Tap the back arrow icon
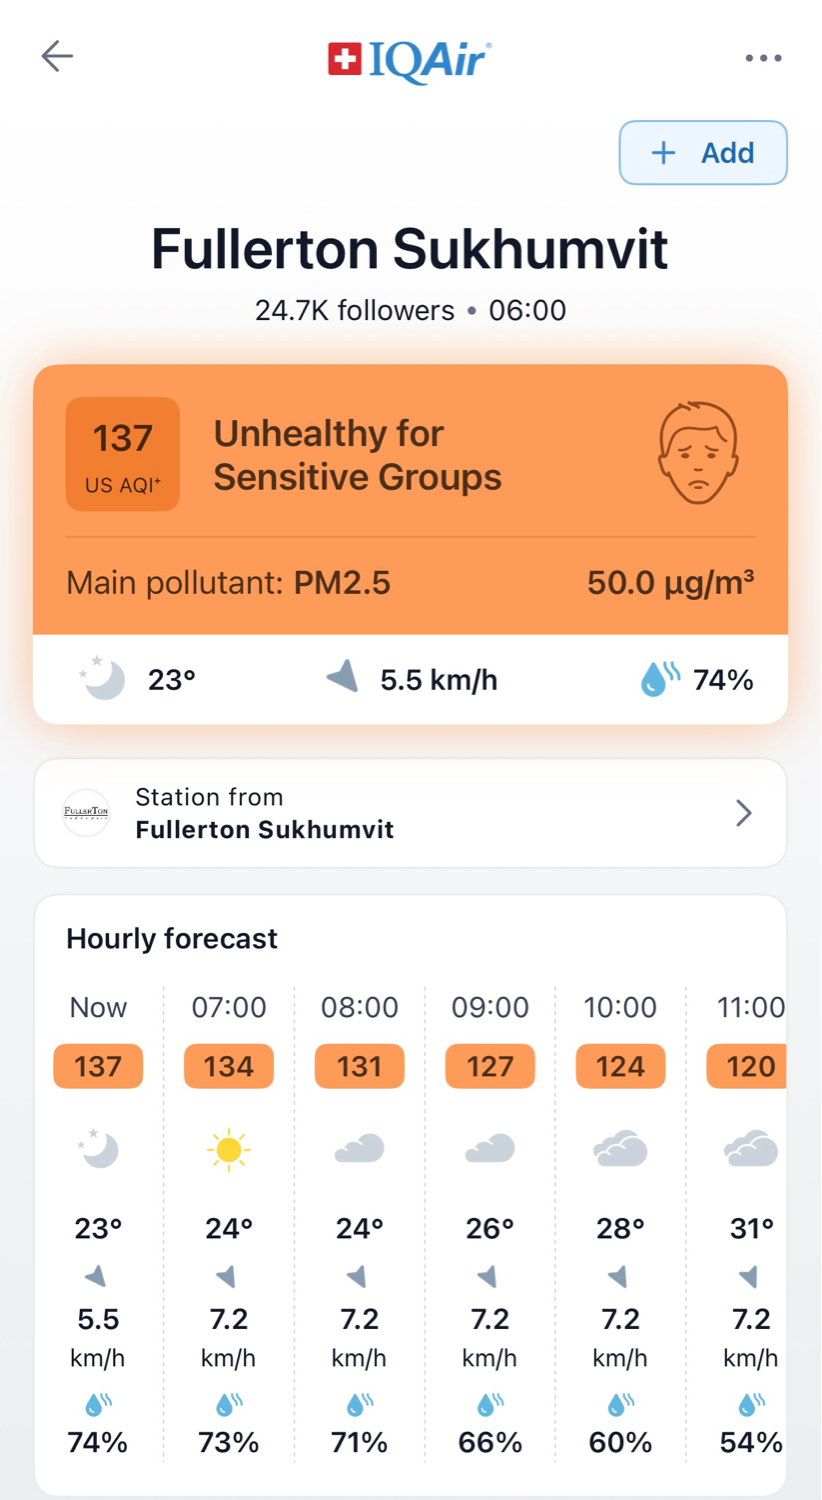The height and width of the screenshot is (1500, 822). tap(57, 56)
